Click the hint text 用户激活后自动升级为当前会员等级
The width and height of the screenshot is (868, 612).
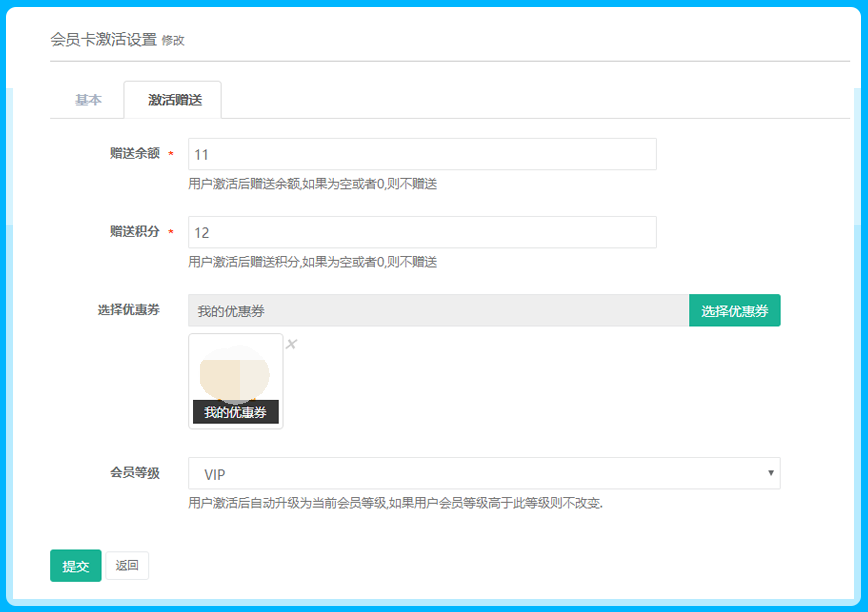click(x=395, y=503)
